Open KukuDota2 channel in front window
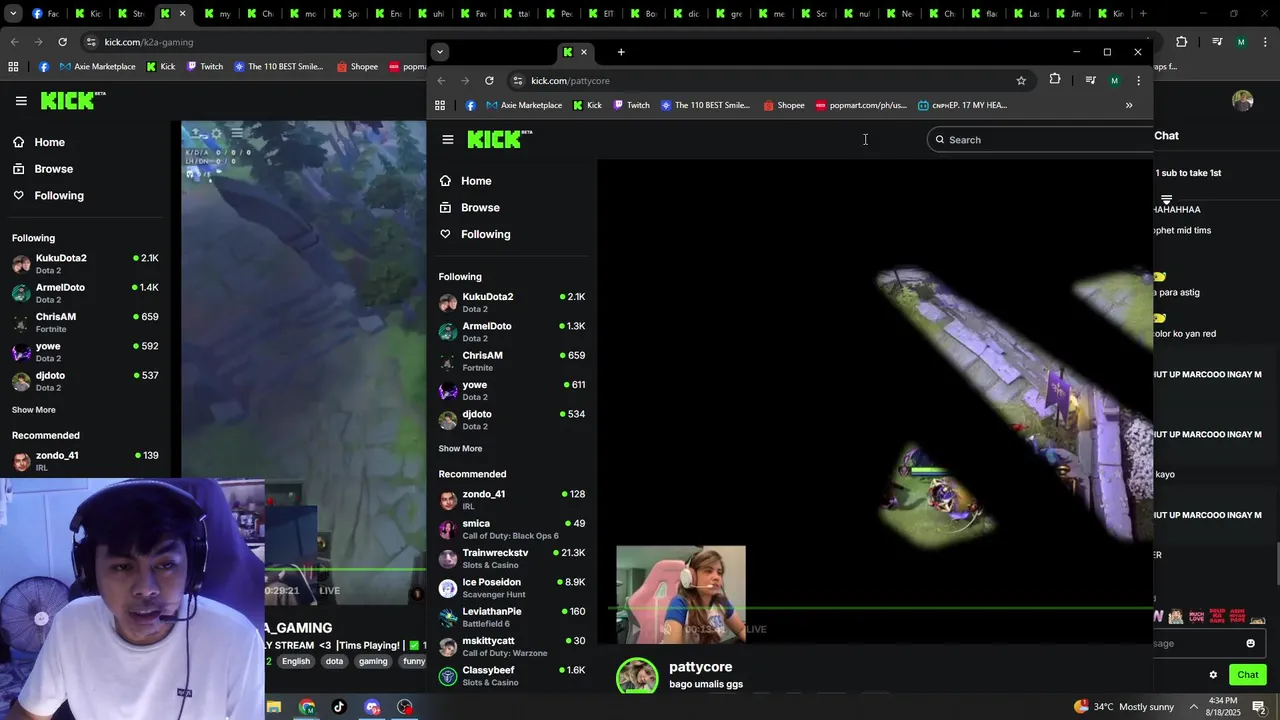Screen dimensions: 1280x720 tap(512, 303)
